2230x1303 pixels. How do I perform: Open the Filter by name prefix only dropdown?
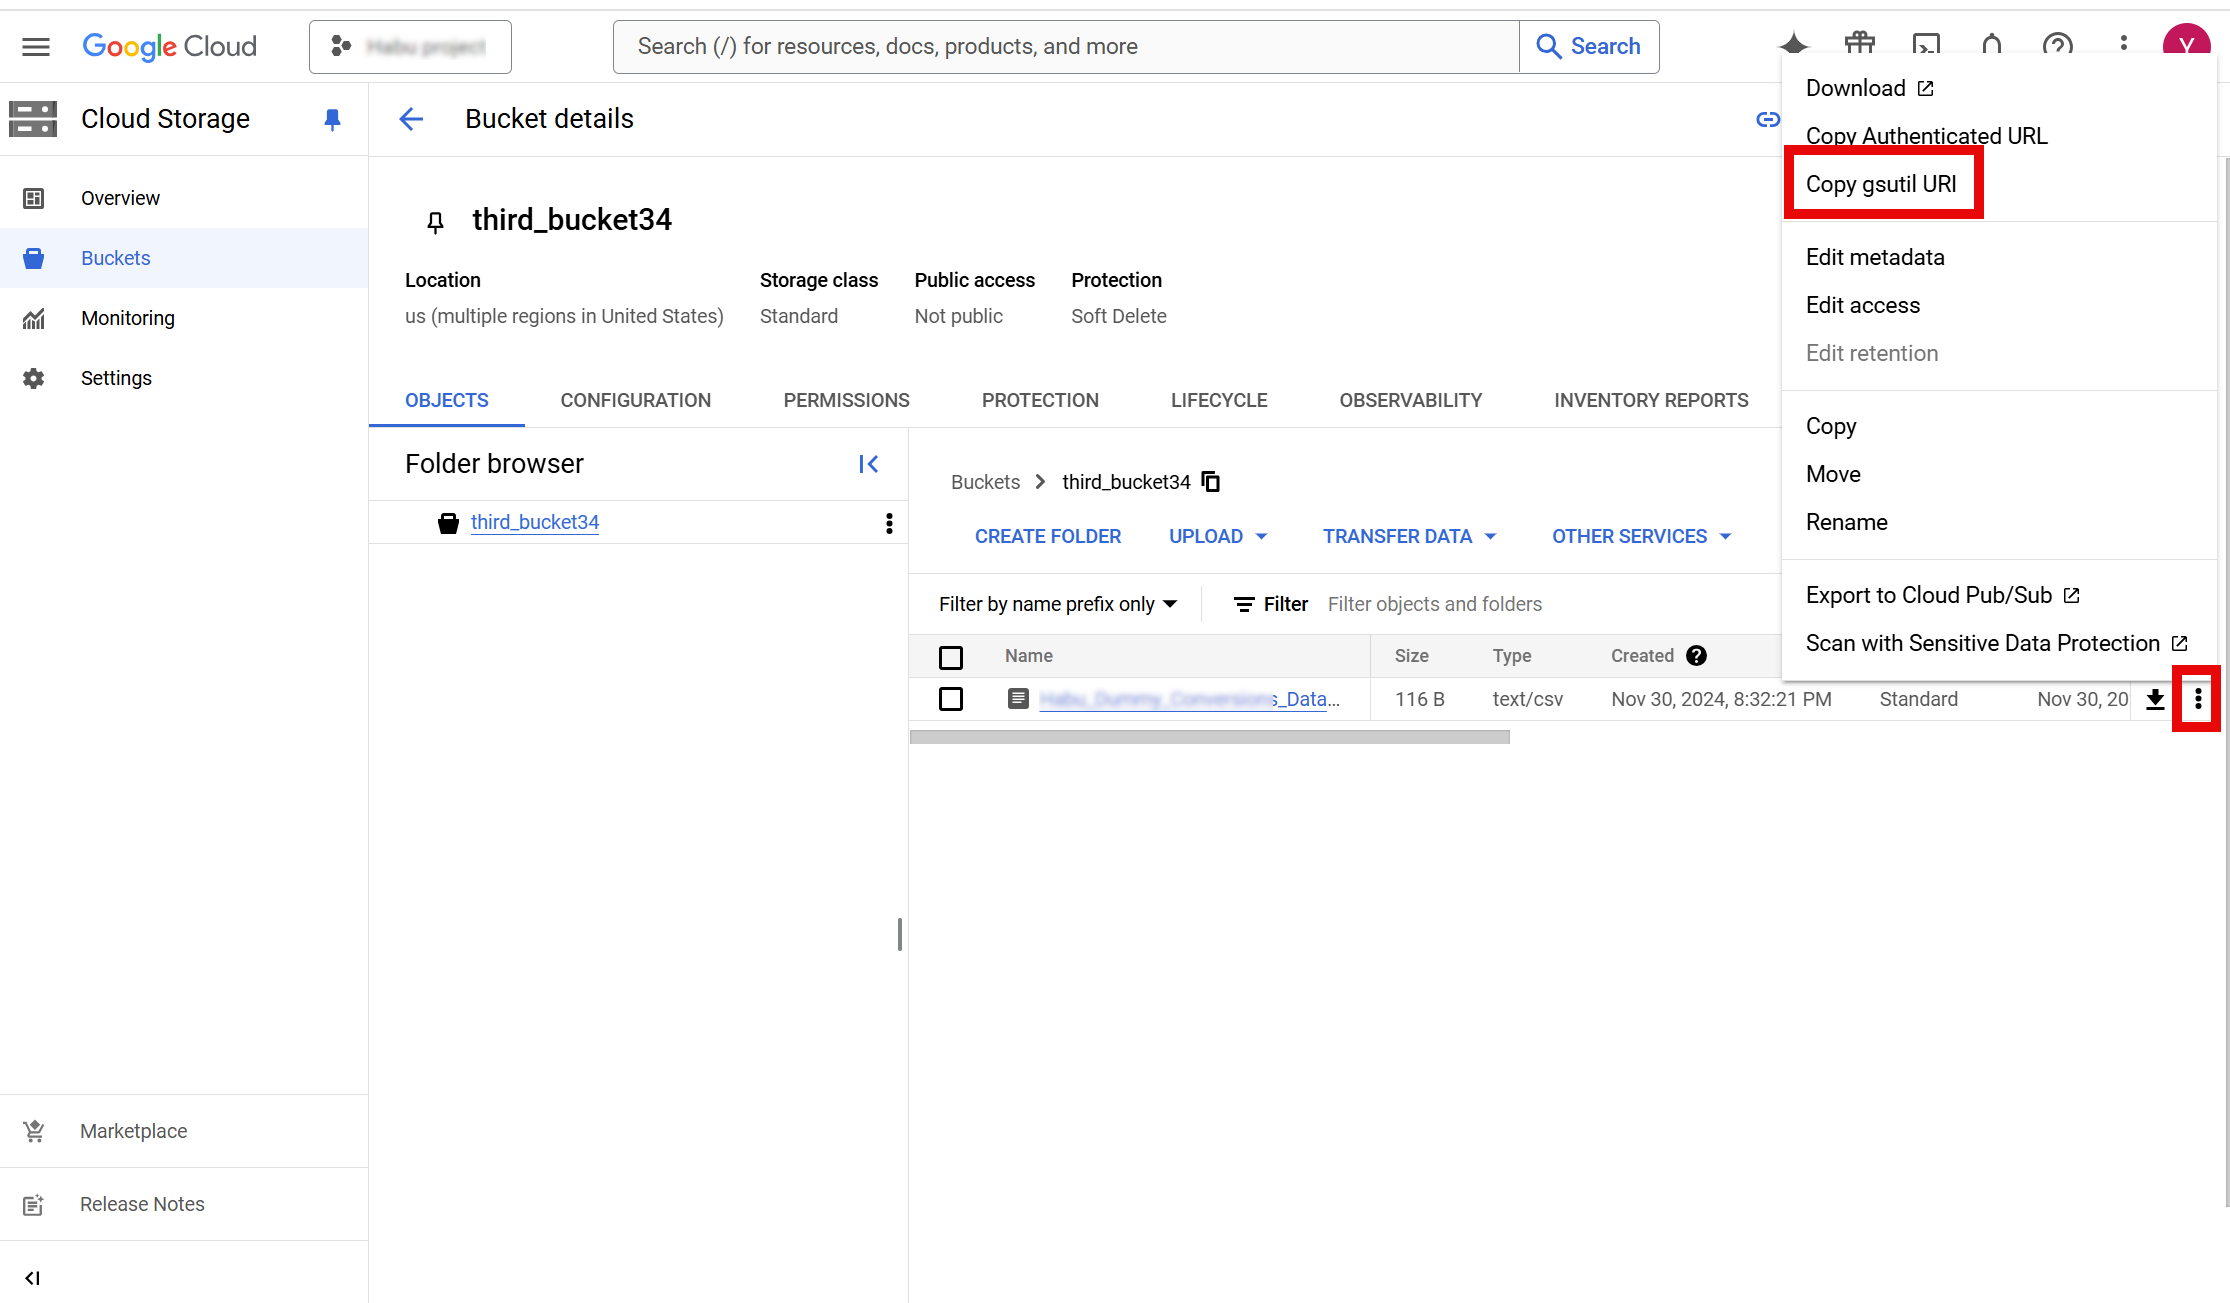[1057, 604]
